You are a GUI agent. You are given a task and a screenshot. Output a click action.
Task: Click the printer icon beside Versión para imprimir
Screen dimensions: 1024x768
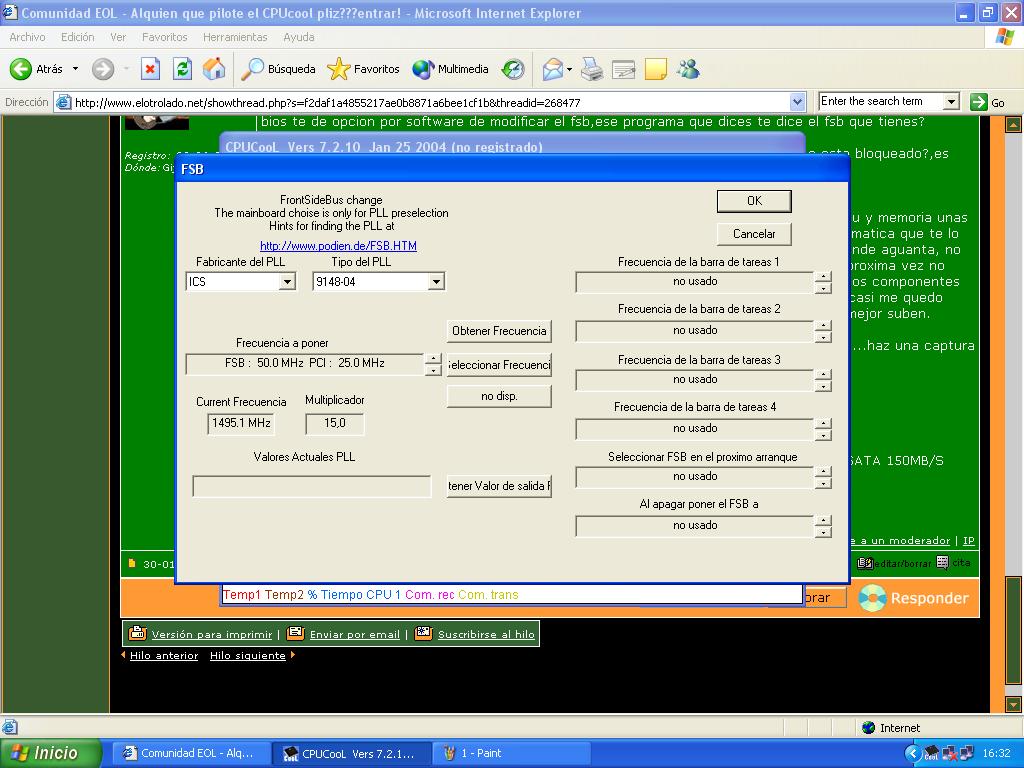coord(138,633)
